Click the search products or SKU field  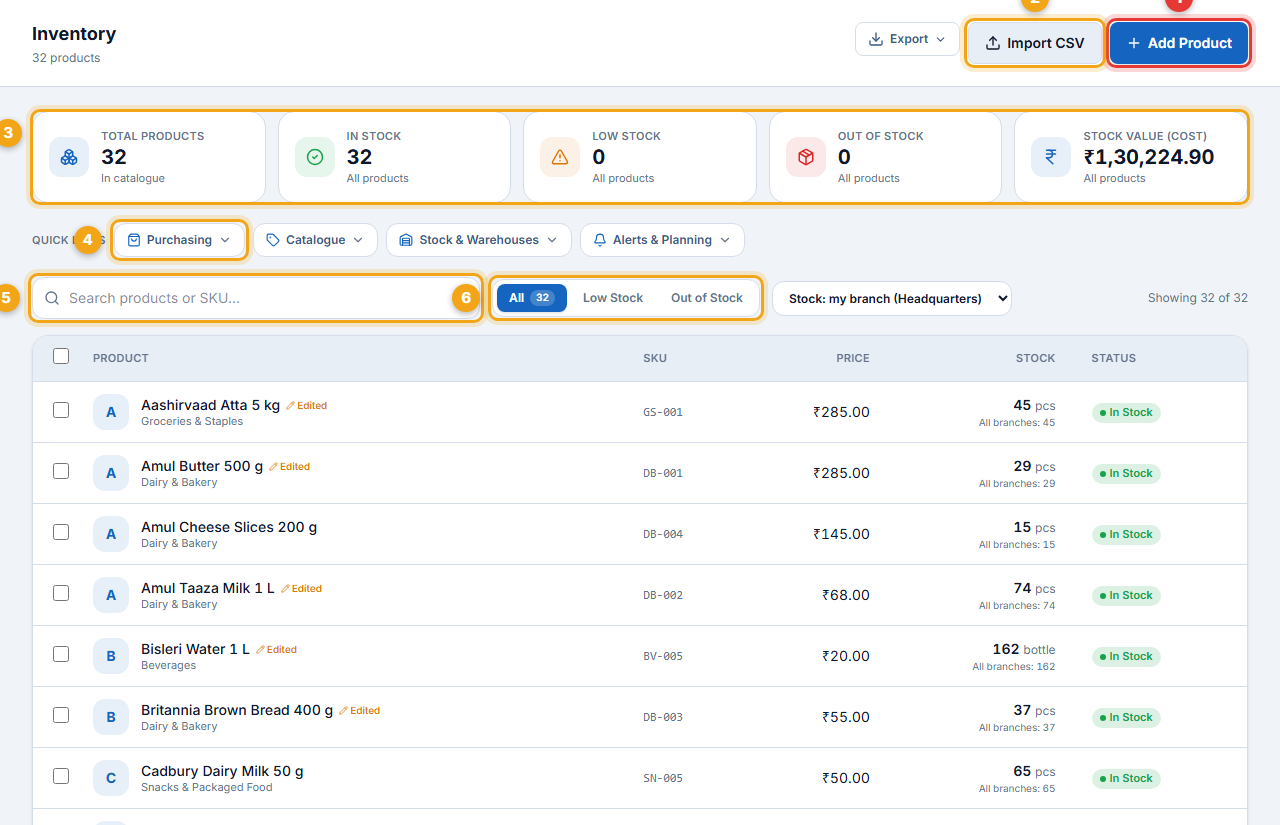pos(256,298)
